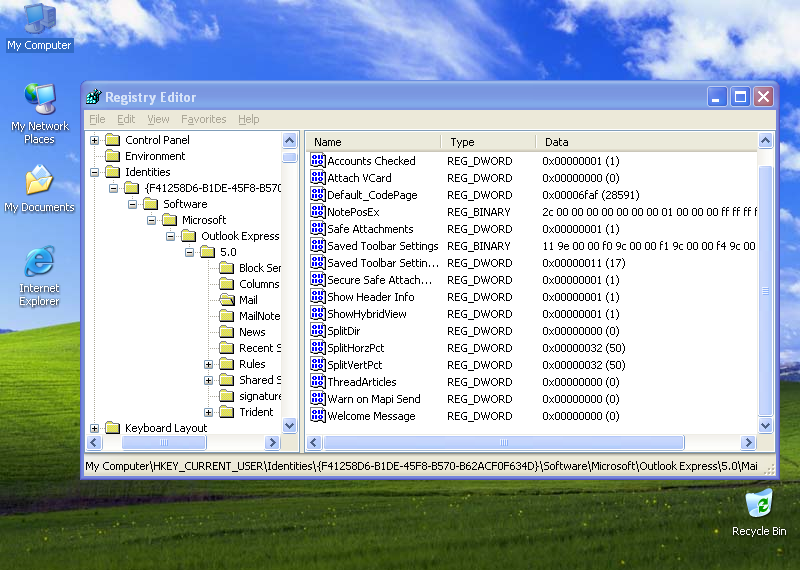The width and height of the screenshot is (800, 570).
Task: Expand the Control Panel key
Action: coord(94,140)
